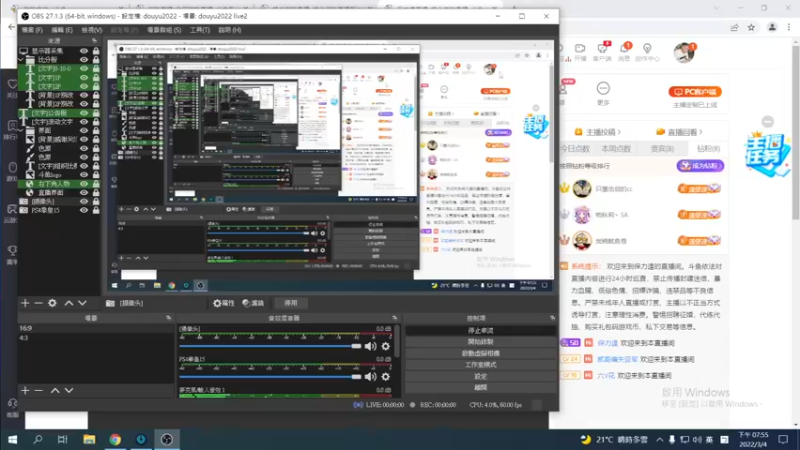Collapse the 主播任务 floating widget
Viewport: 800px width, 450px height.
(x=767, y=121)
